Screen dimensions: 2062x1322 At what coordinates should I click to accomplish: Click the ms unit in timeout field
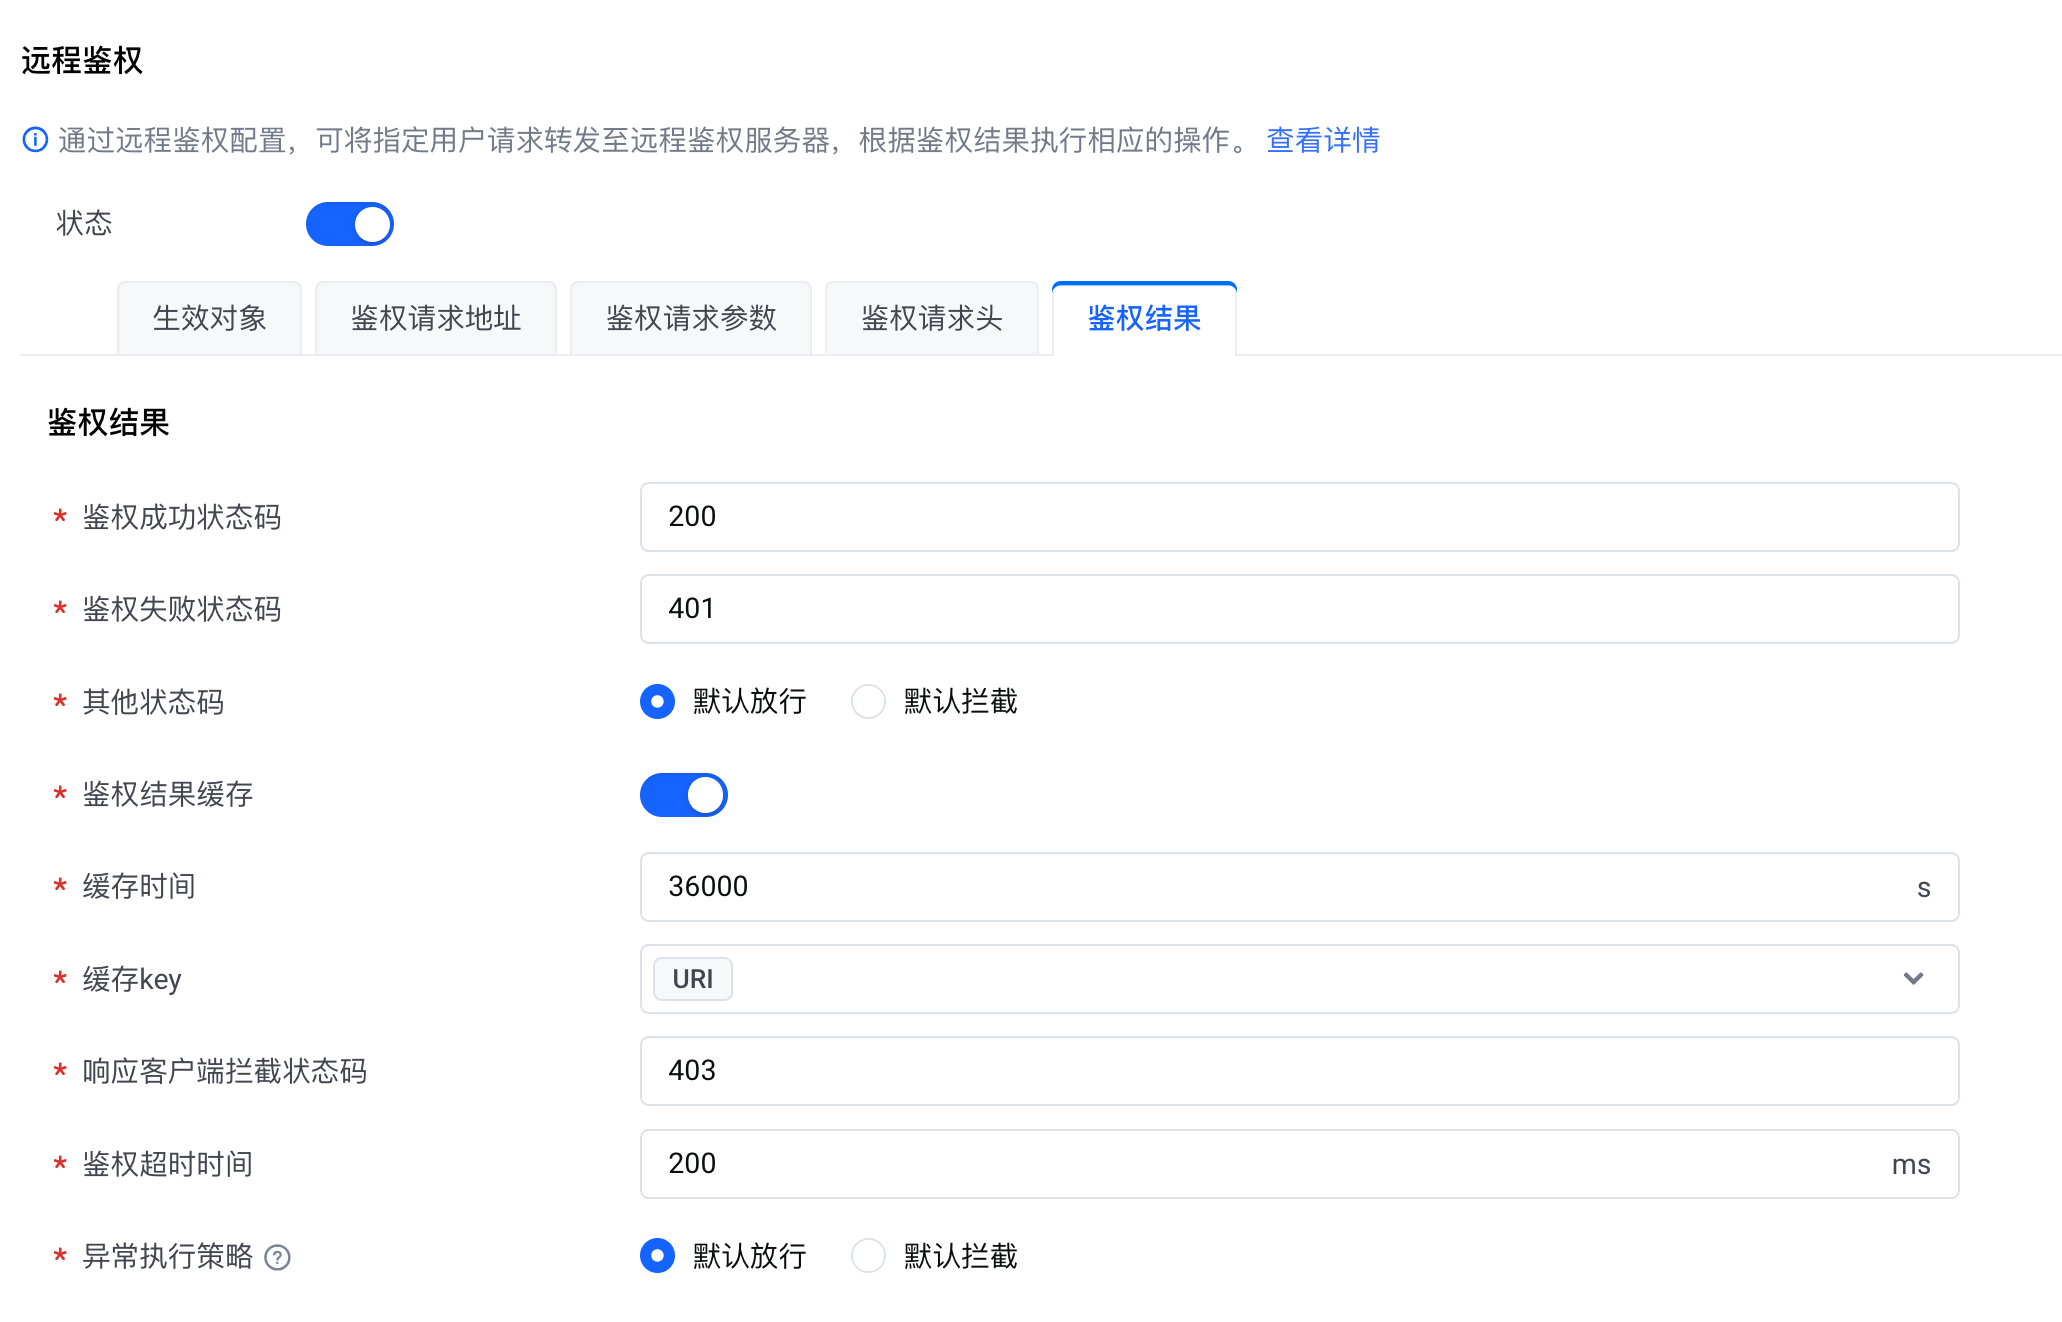click(1911, 1165)
